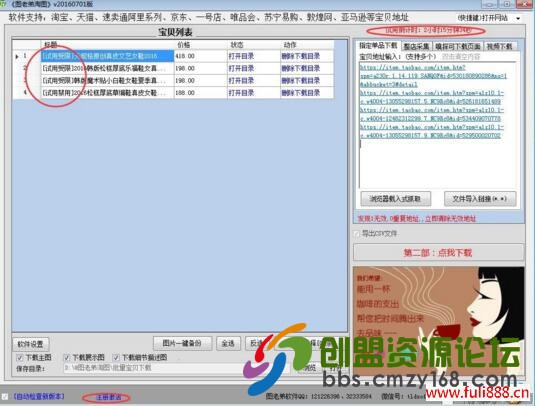Click the 全选 button
Image resolution: width=535 pixels, height=406 pixels.
pyautogui.click(x=228, y=343)
